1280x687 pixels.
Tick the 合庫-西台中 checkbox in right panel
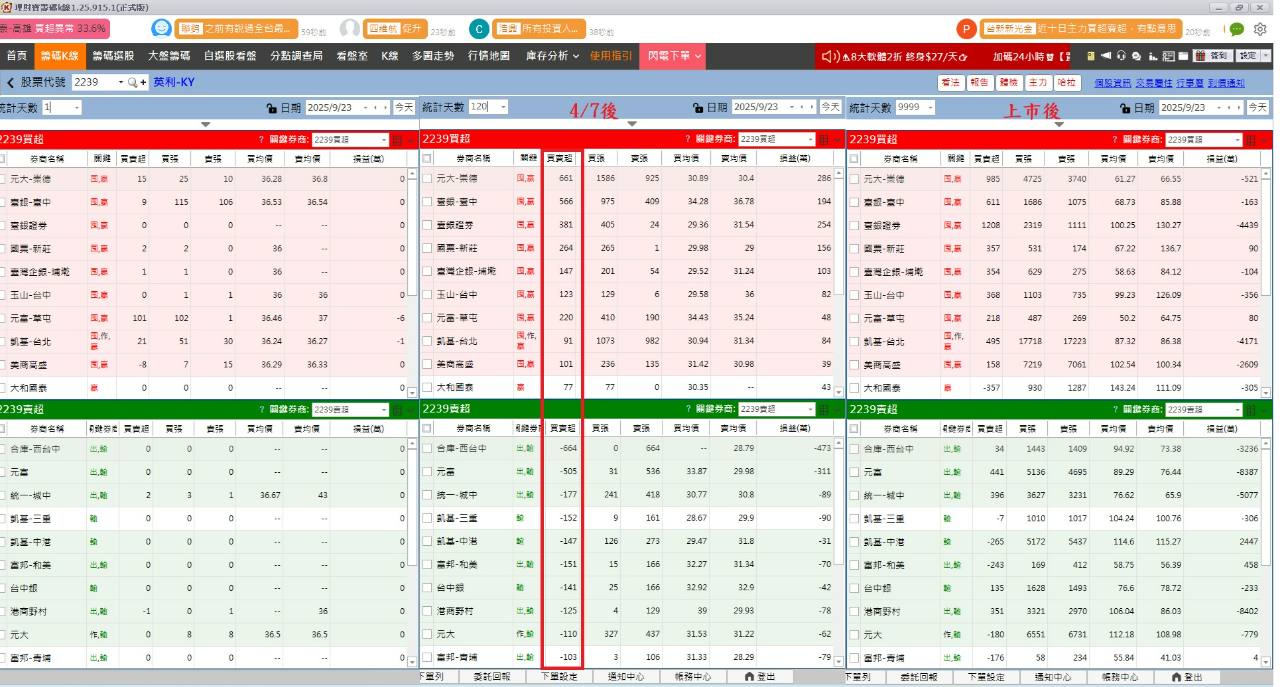[x=855, y=449]
